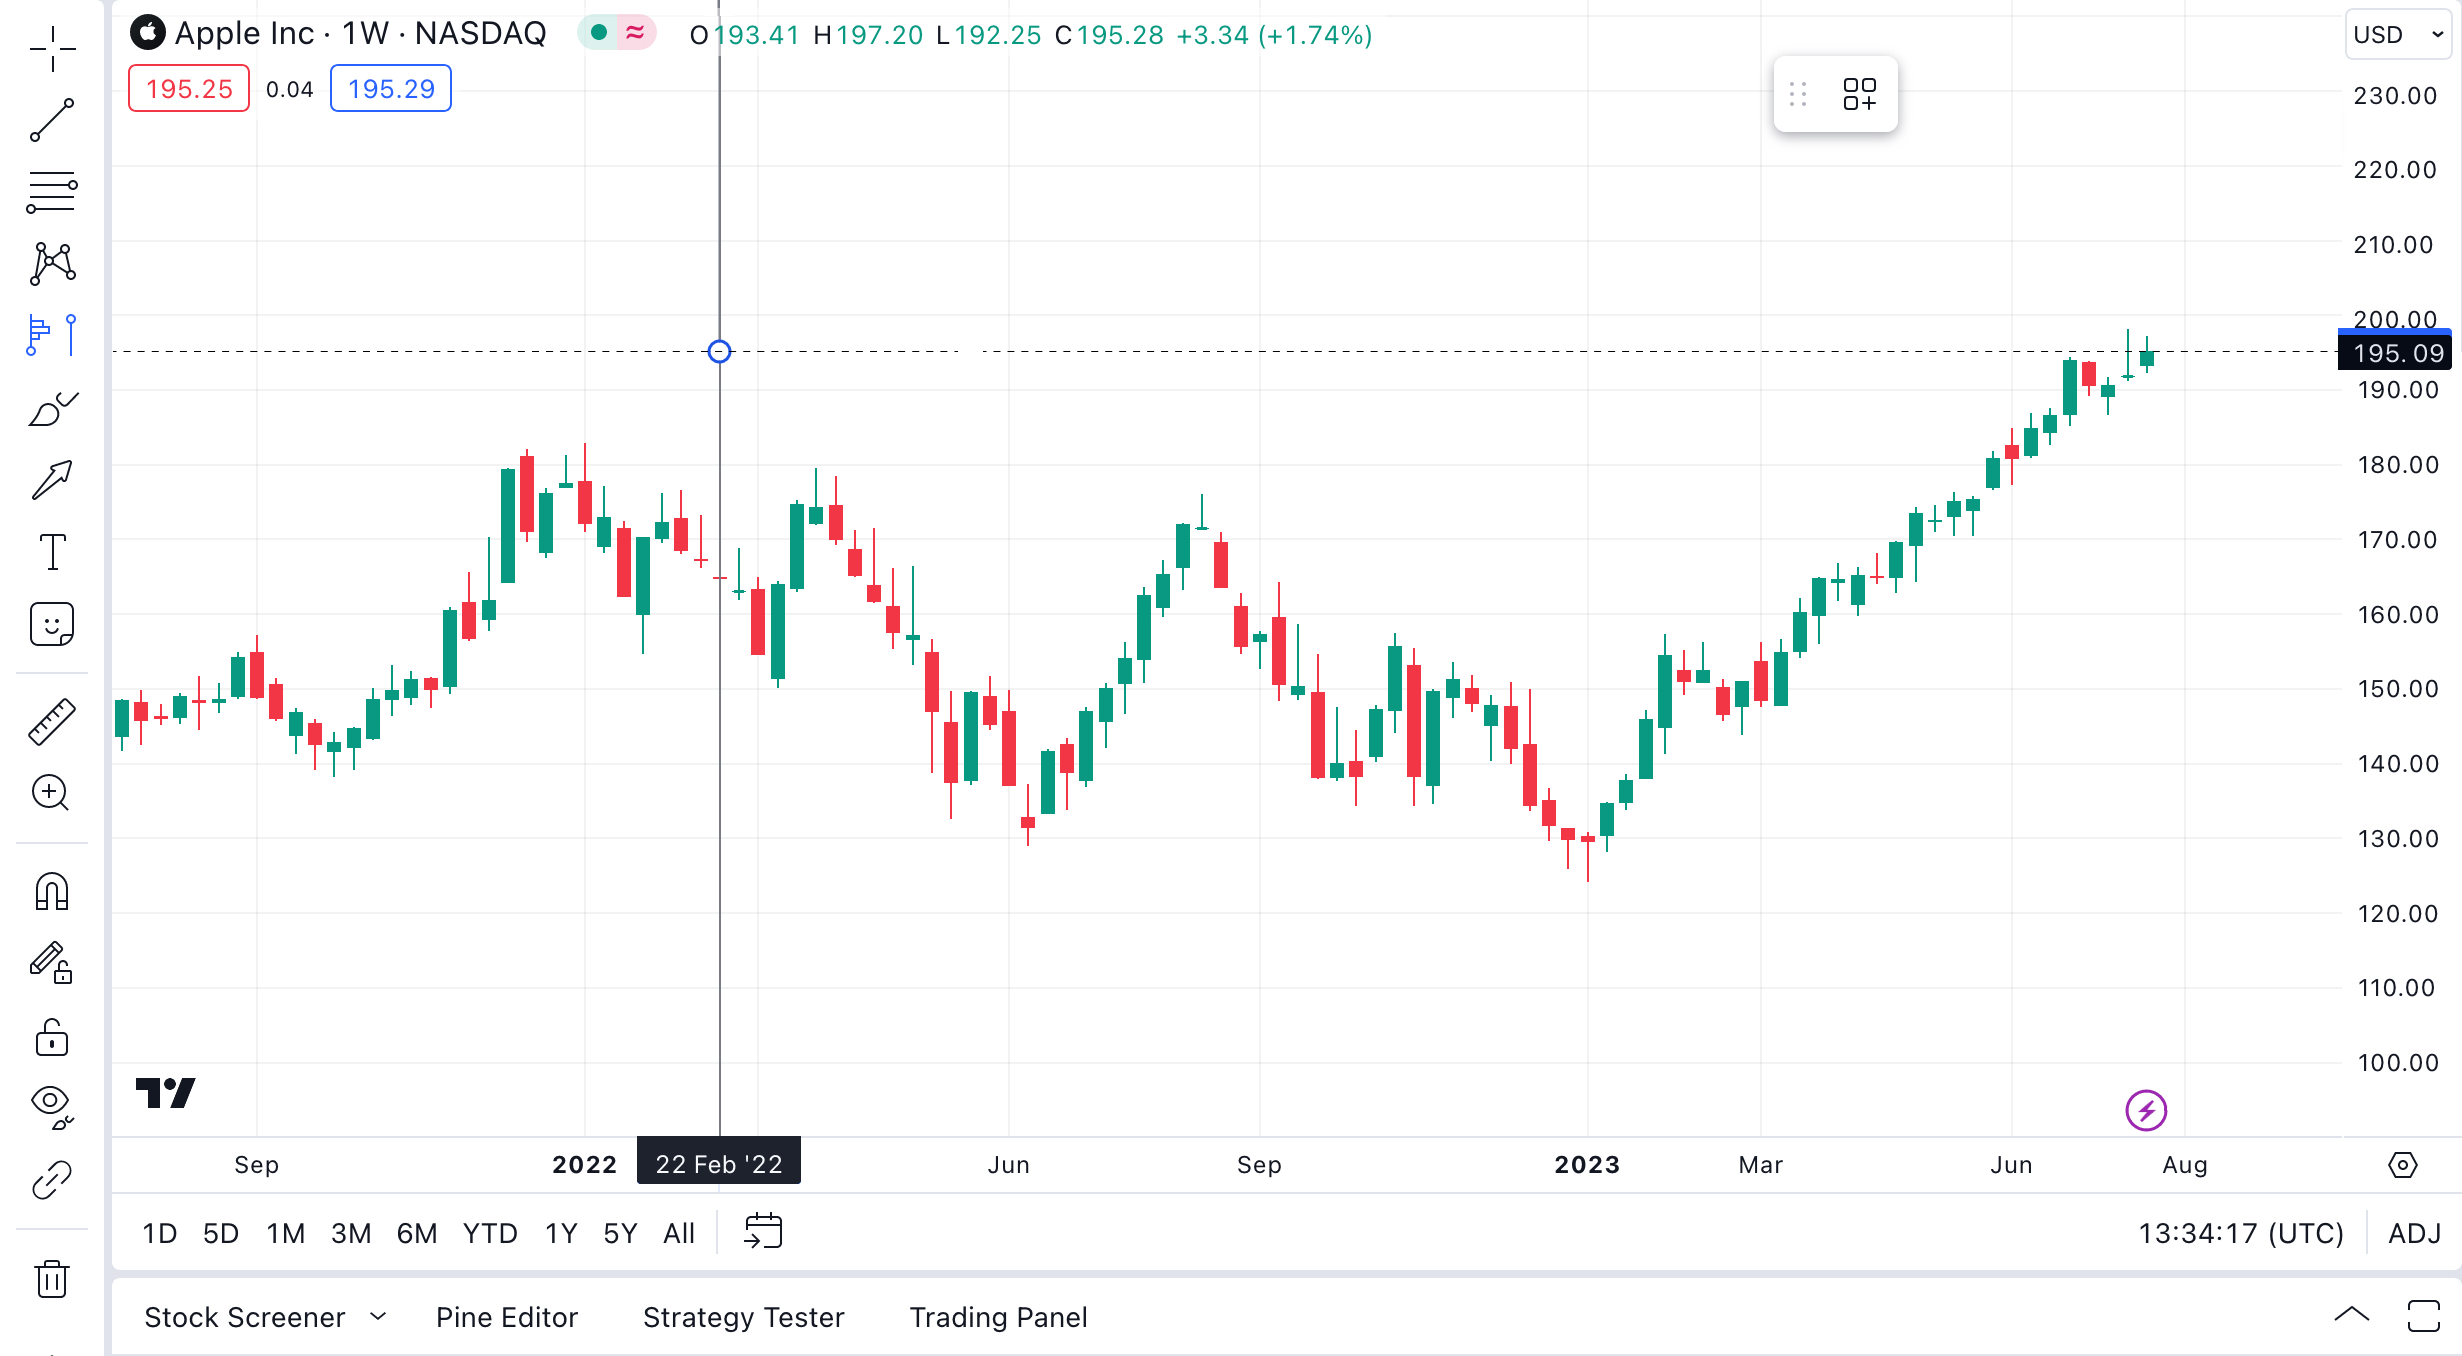Viewport: 2462px width, 1356px height.
Task: Click the 22 Feb '22 date marker
Action: pyautogui.click(x=718, y=1164)
